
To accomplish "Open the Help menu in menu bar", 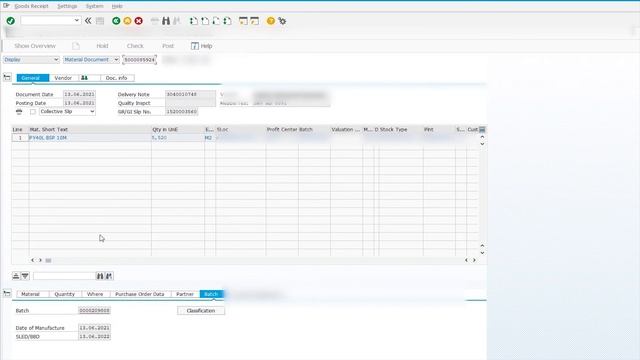I will coord(117,6).
